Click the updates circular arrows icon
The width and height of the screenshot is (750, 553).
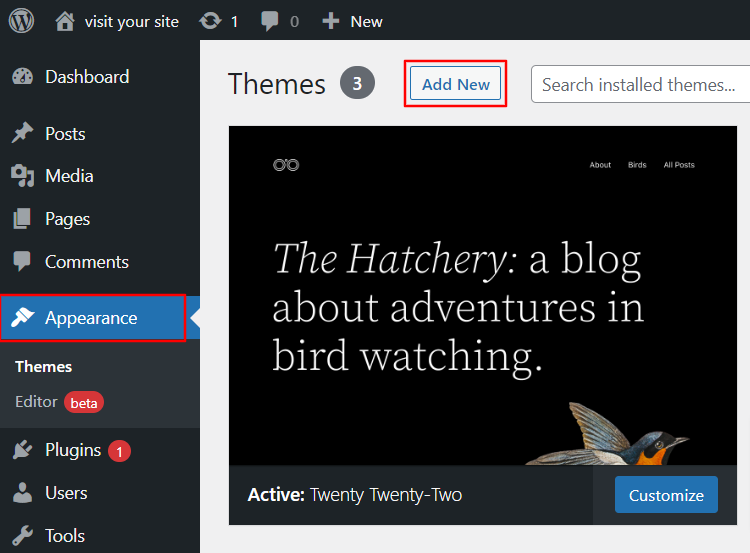tap(210, 20)
